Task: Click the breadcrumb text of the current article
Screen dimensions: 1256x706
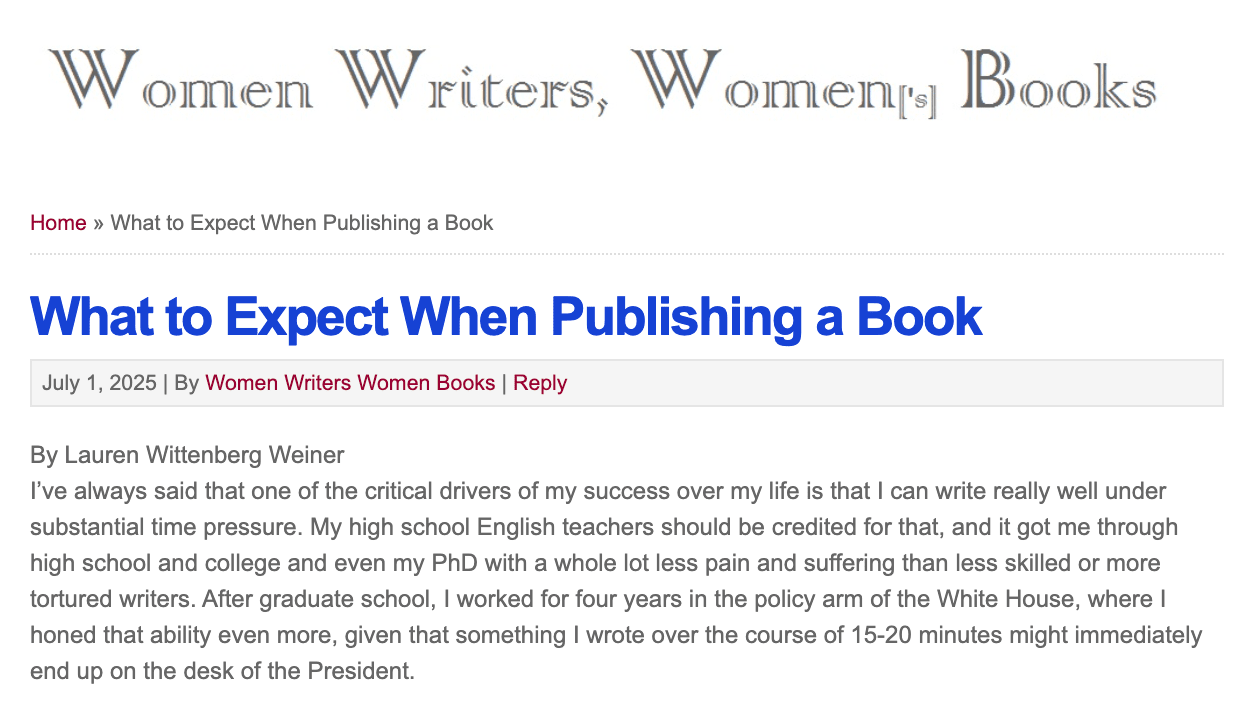Action: pyautogui.click(x=302, y=222)
